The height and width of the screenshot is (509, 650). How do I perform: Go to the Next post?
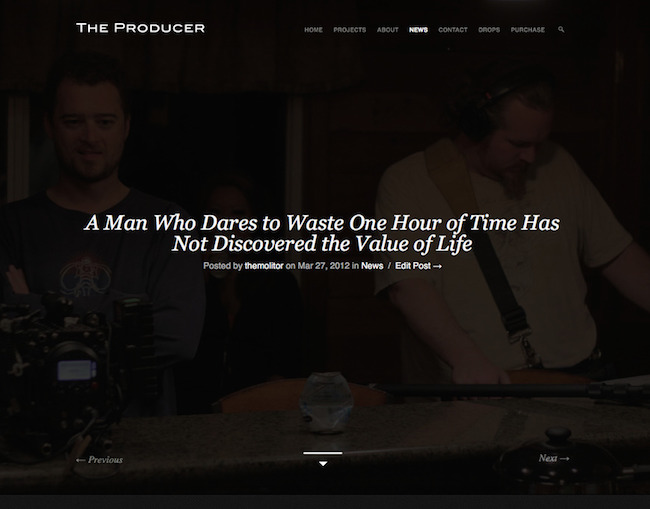[554, 458]
